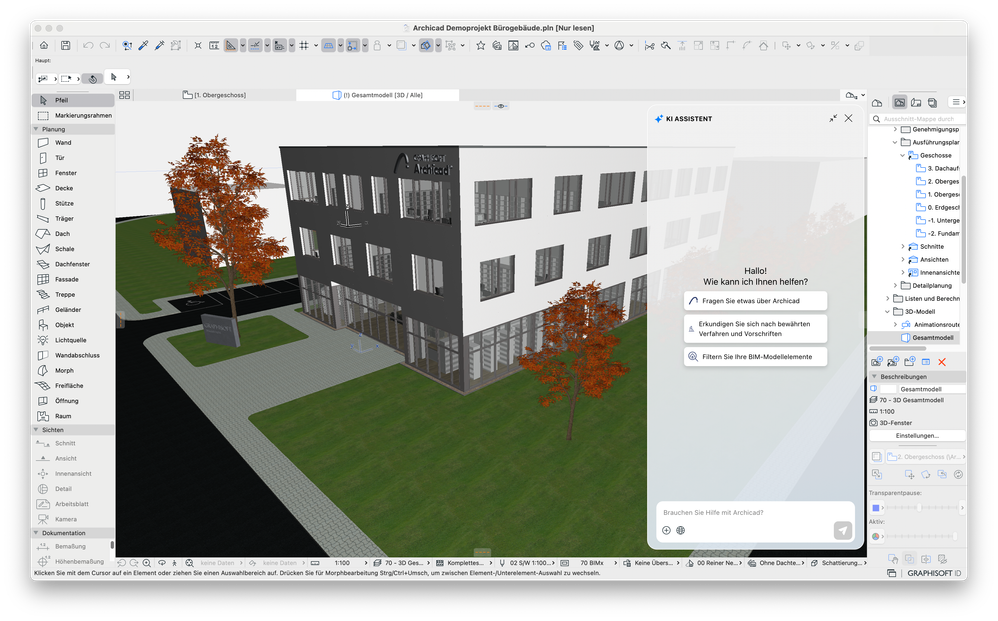Switch navigator to the Publisher sets icon
The width and height of the screenshot is (998, 621).
[932, 102]
